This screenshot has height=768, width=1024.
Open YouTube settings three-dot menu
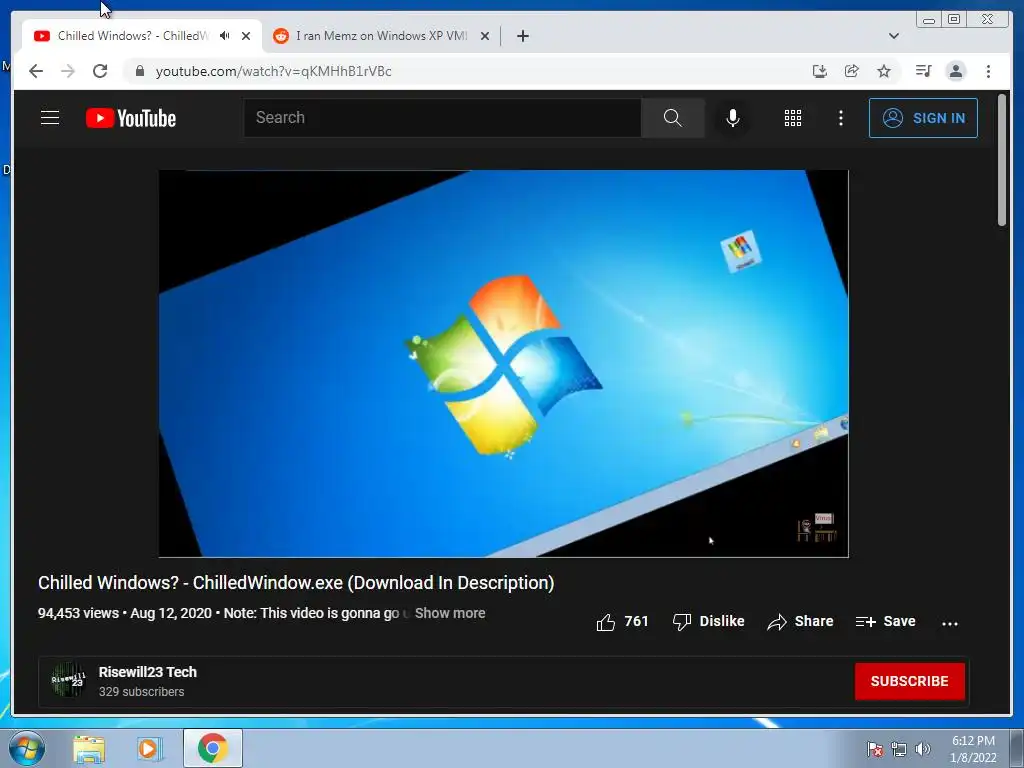coord(840,118)
